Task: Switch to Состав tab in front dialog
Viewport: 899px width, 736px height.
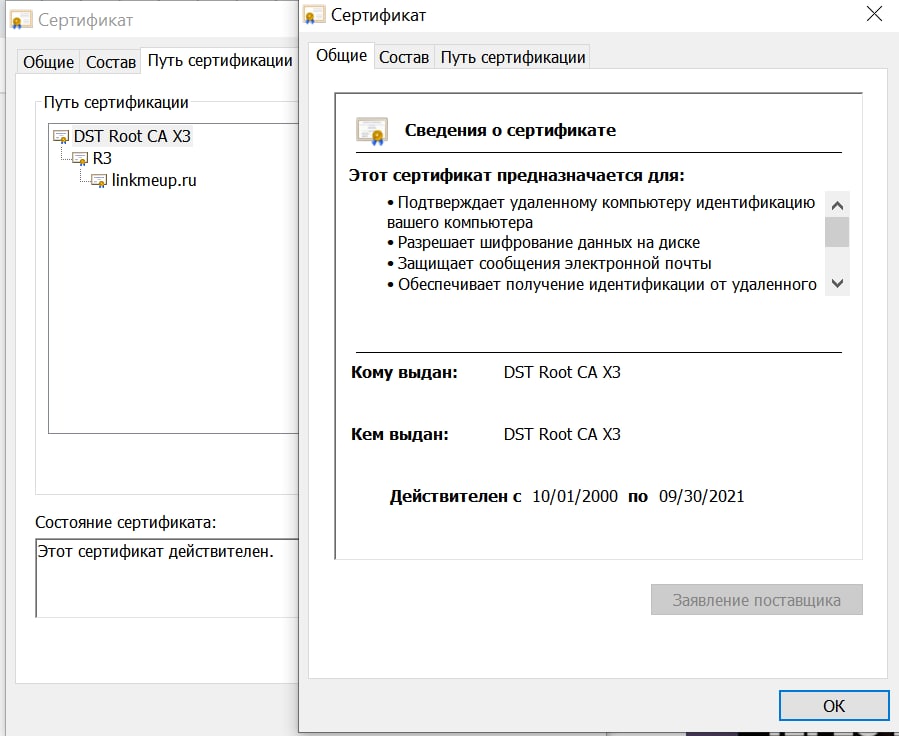Action: (x=404, y=57)
